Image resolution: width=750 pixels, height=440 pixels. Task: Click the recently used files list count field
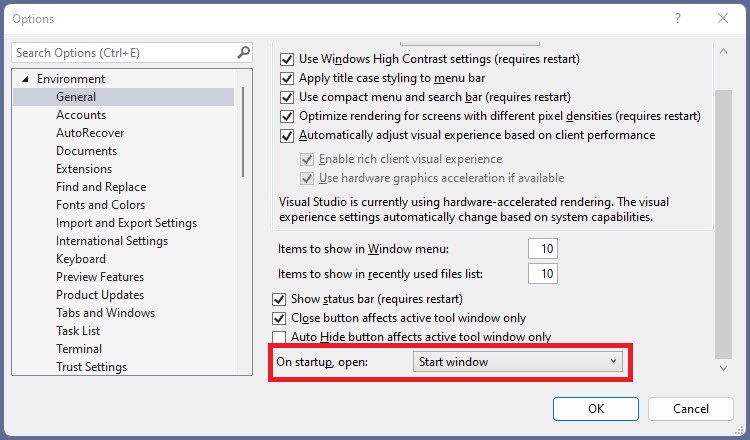(x=542, y=273)
